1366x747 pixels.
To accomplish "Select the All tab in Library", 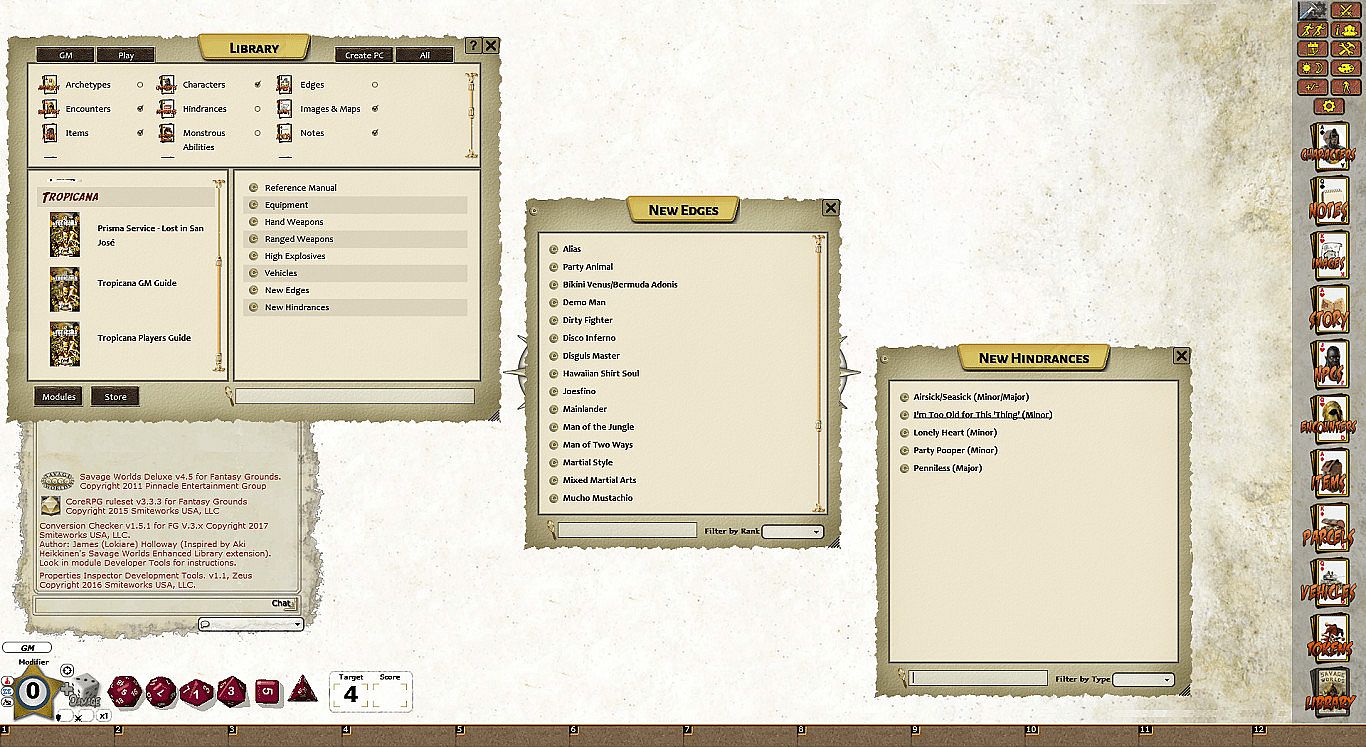I will [425, 56].
